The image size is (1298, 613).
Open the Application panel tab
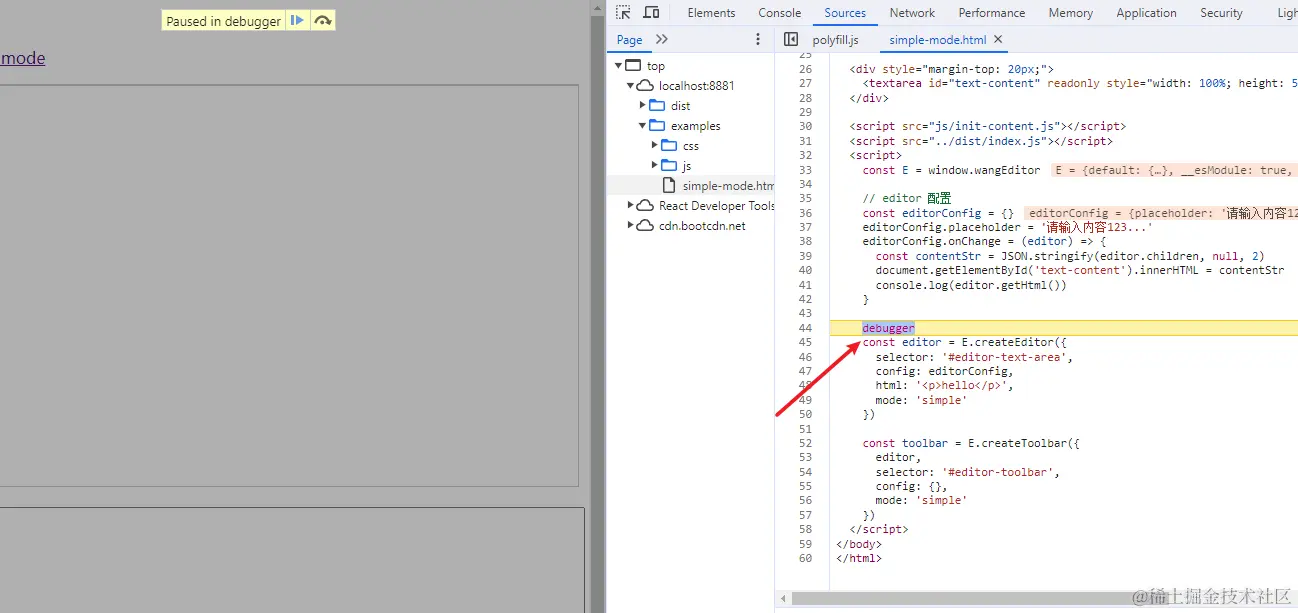coord(1146,13)
